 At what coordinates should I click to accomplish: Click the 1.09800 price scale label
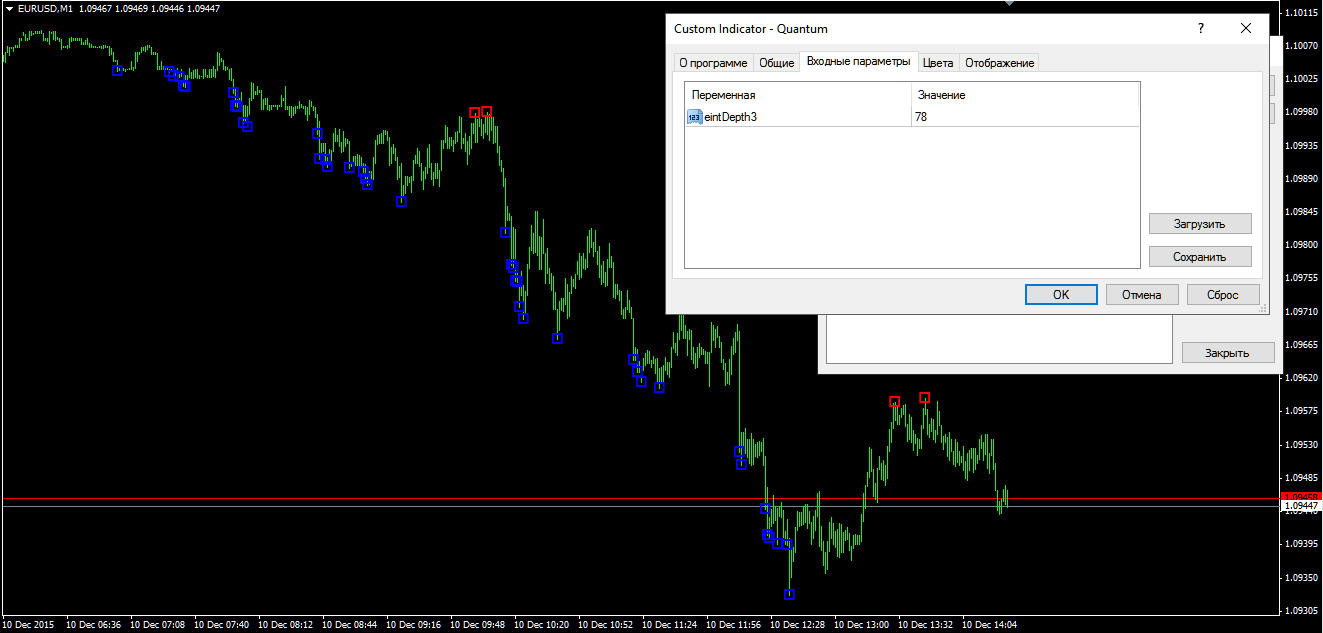point(1303,245)
